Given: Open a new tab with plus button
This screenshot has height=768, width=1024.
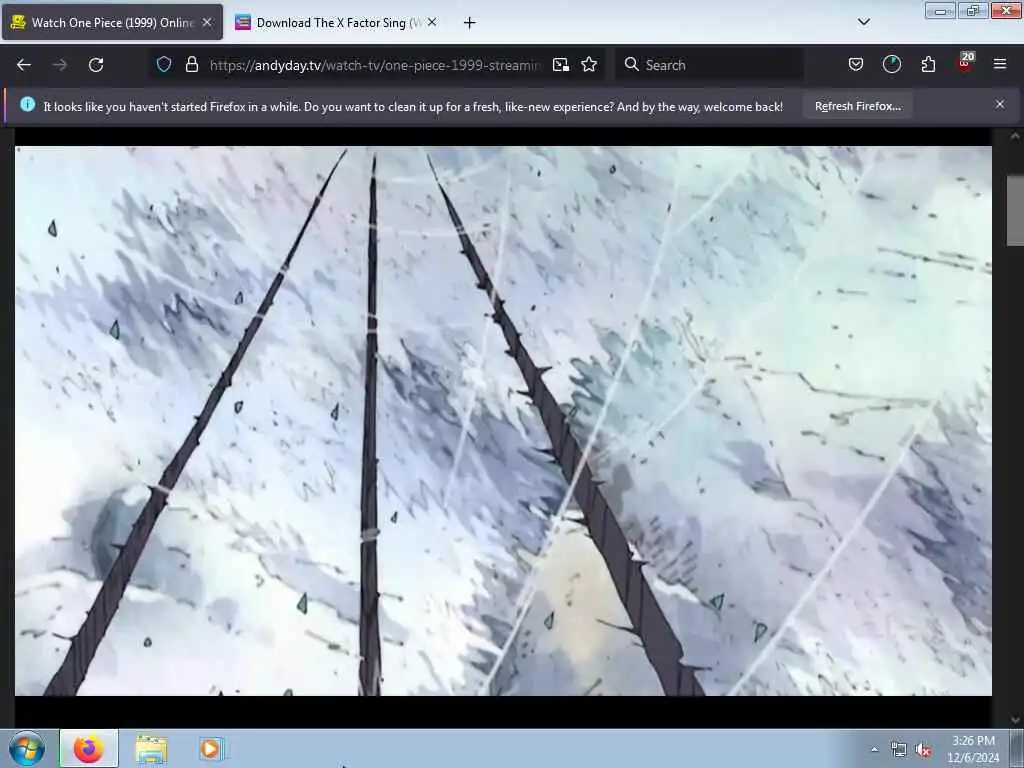Looking at the screenshot, I should tap(469, 23).
